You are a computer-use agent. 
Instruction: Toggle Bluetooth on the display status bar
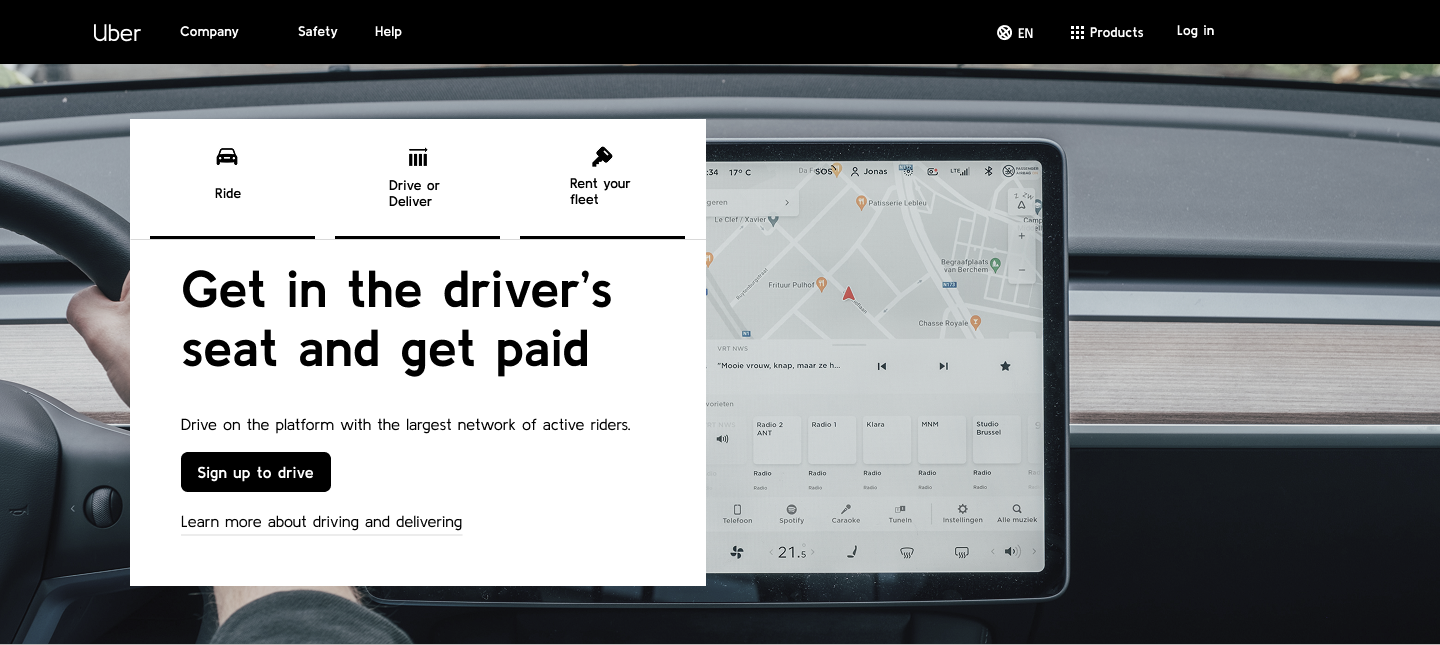(987, 171)
